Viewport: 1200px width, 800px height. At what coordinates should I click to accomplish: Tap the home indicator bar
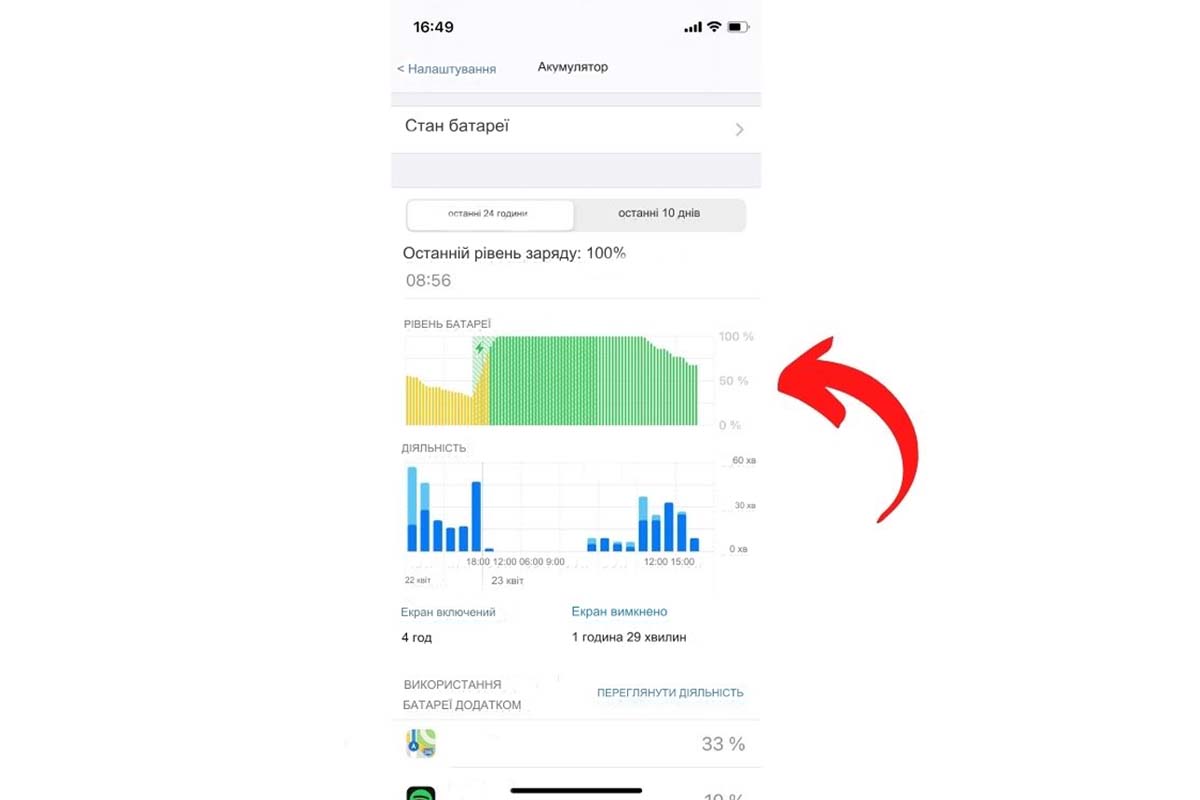point(576,790)
